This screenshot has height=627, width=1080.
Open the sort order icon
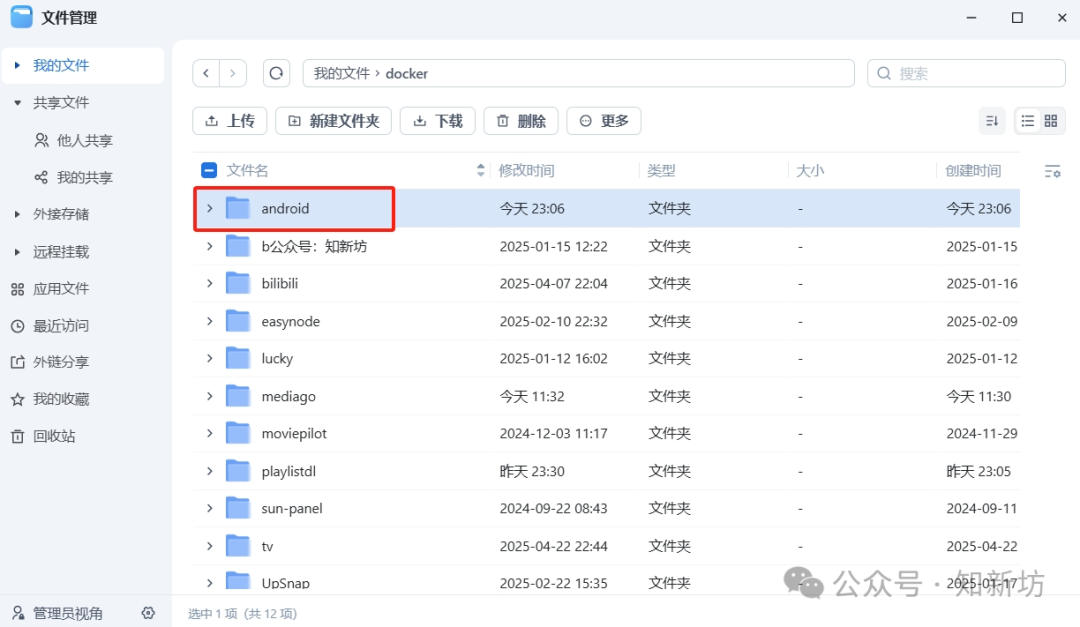pos(991,120)
